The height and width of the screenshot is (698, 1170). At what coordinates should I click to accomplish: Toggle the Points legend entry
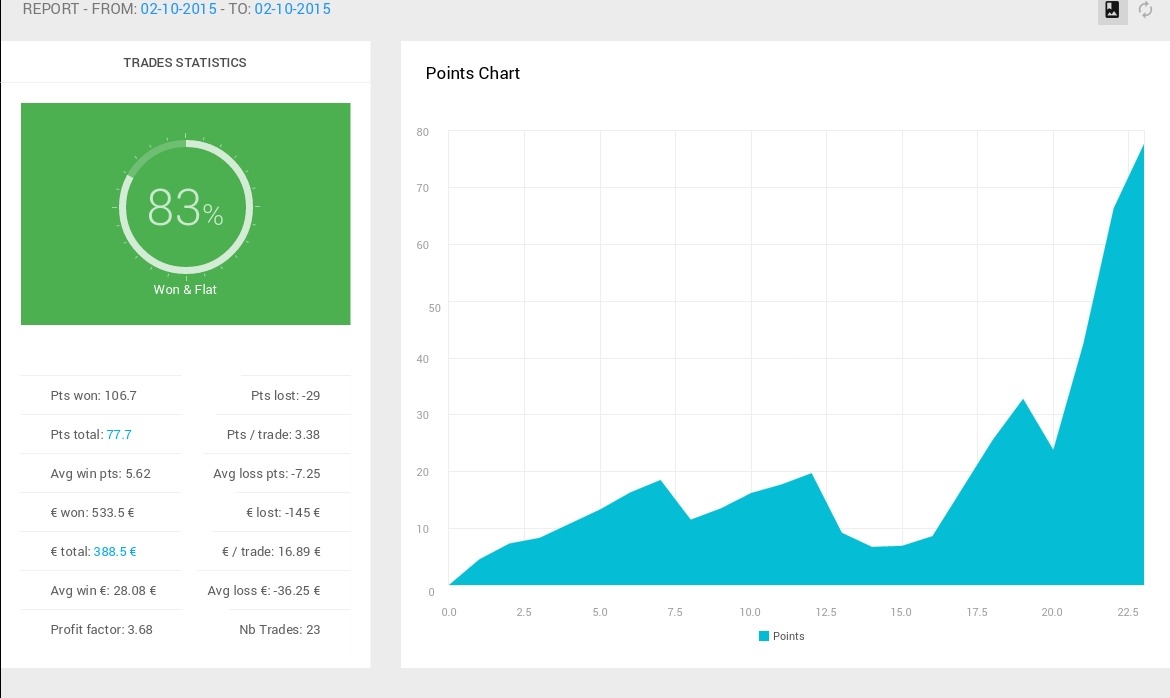click(x=781, y=636)
